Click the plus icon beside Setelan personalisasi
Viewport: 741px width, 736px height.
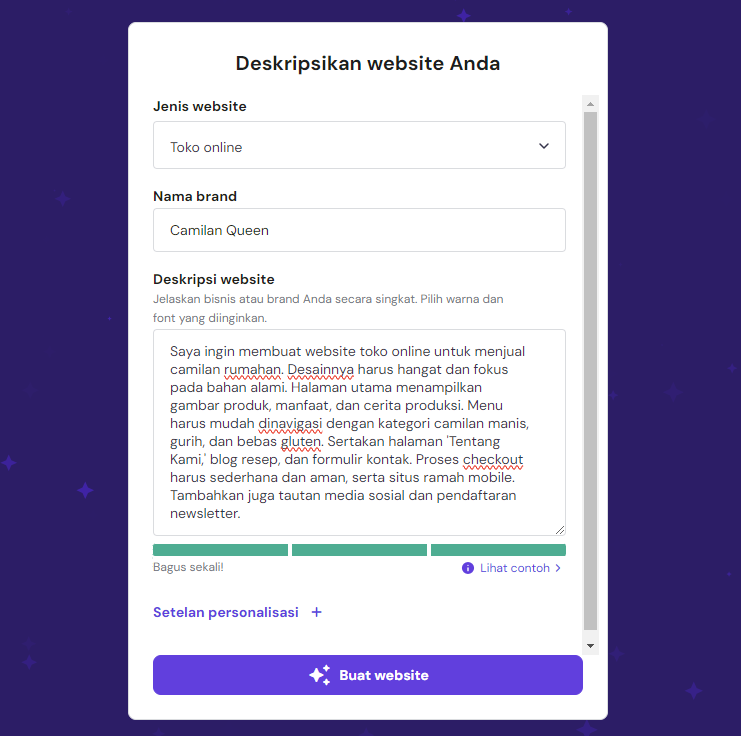pyautogui.click(x=316, y=612)
